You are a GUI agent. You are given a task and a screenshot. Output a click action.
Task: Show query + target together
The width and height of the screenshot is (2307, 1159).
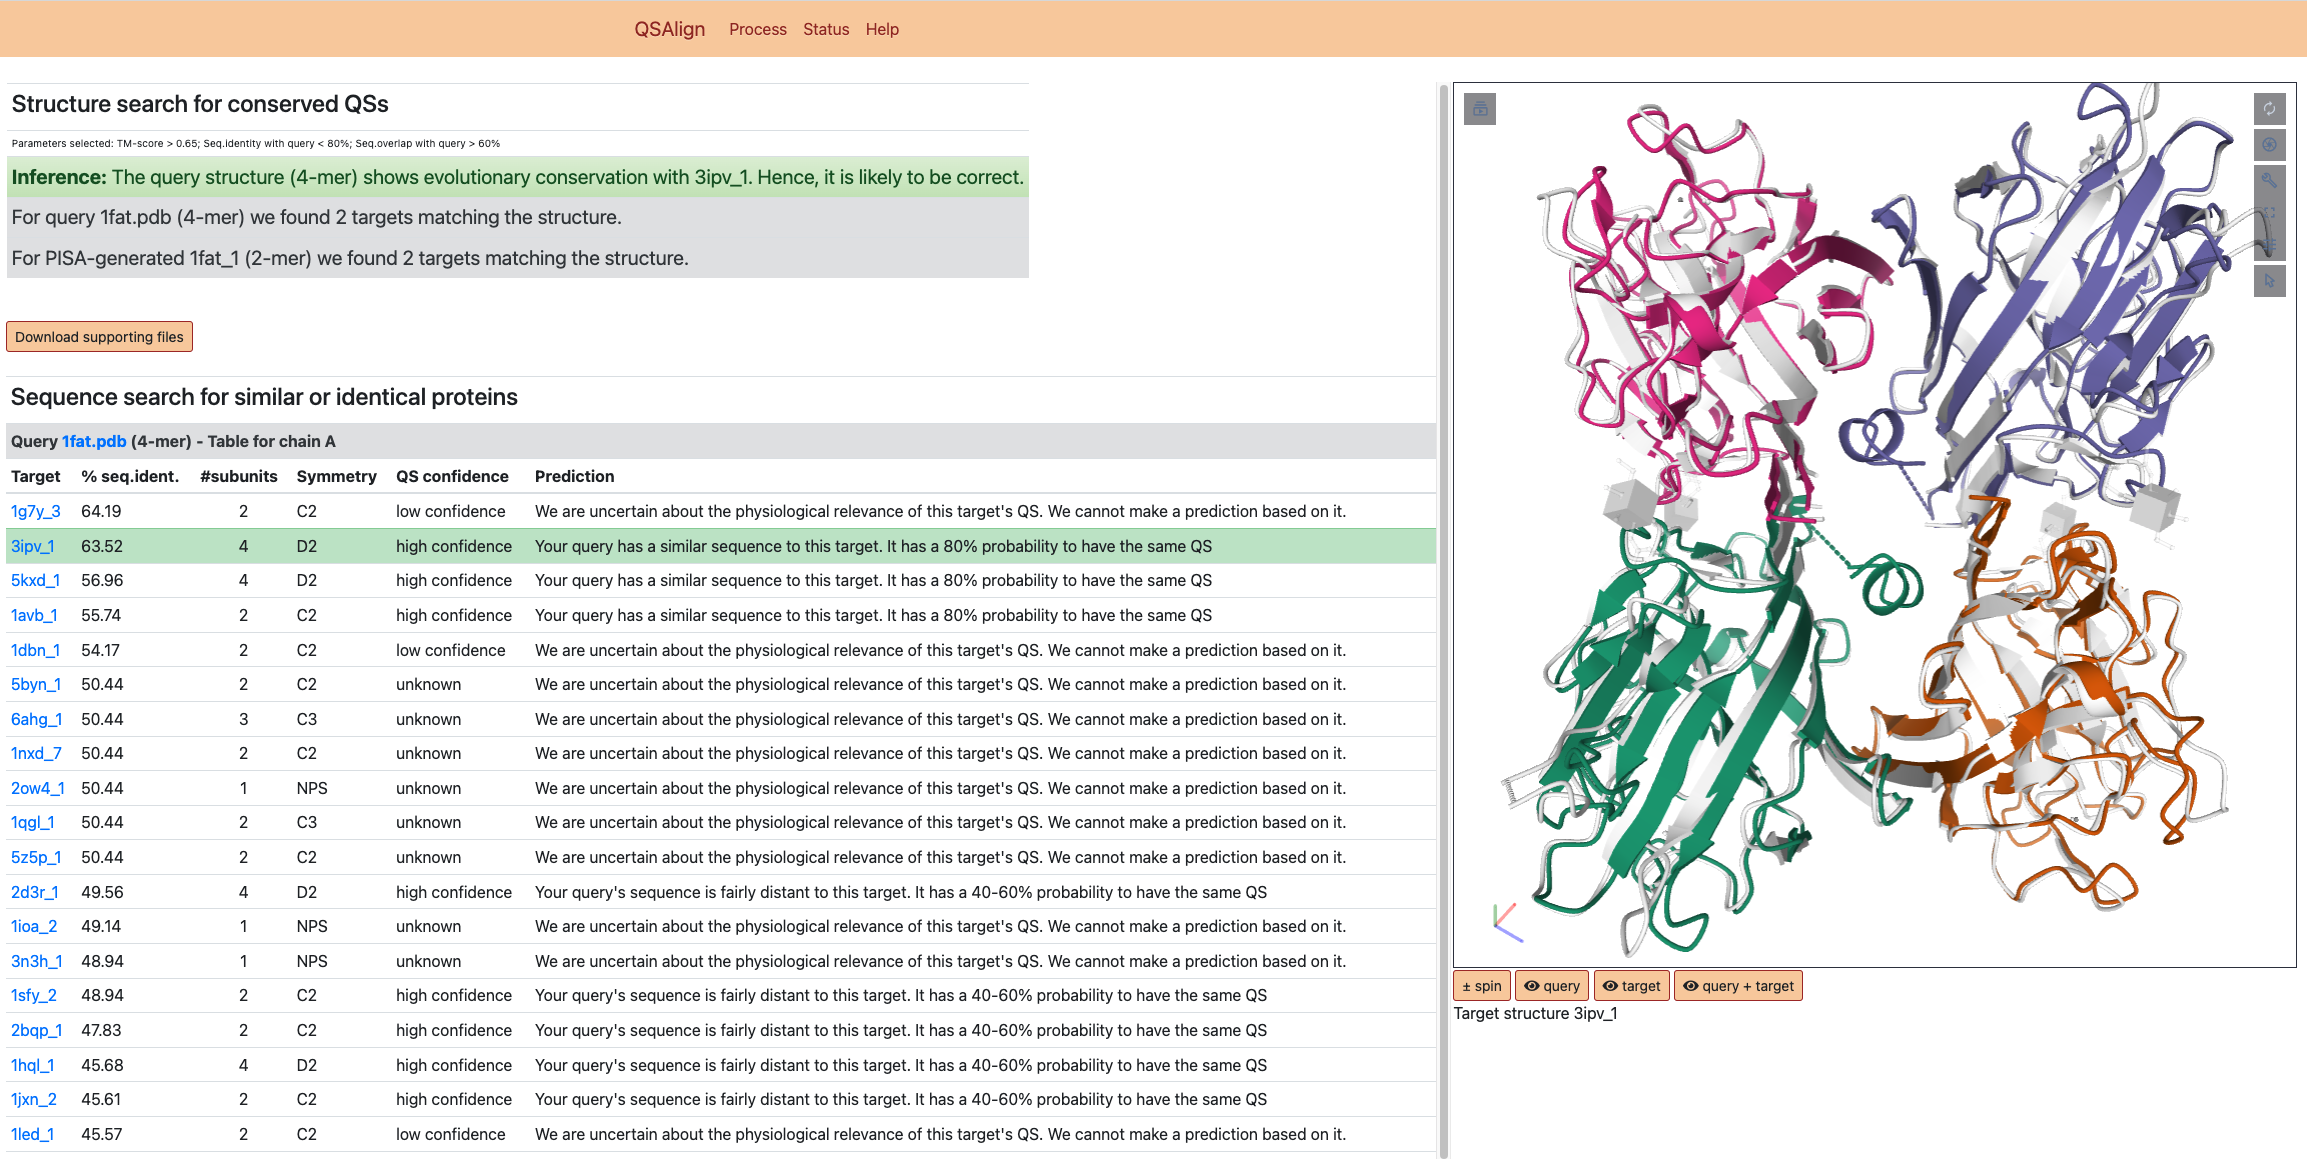tap(1738, 986)
